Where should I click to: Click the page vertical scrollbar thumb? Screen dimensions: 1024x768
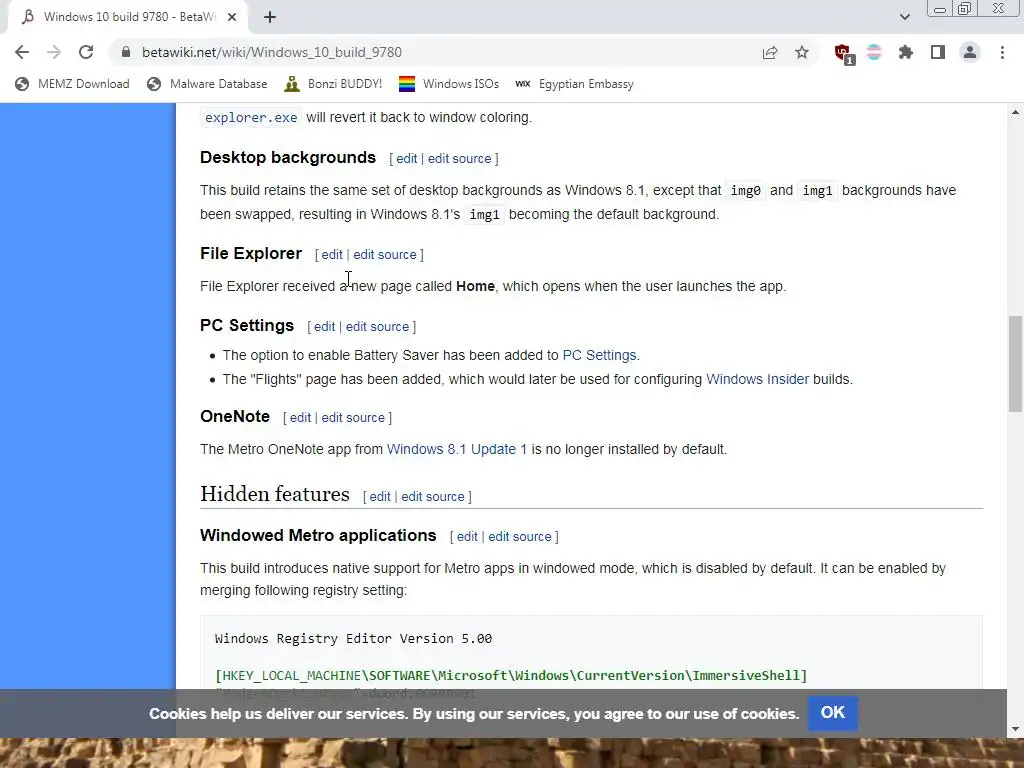click(x=1015, y=364)
